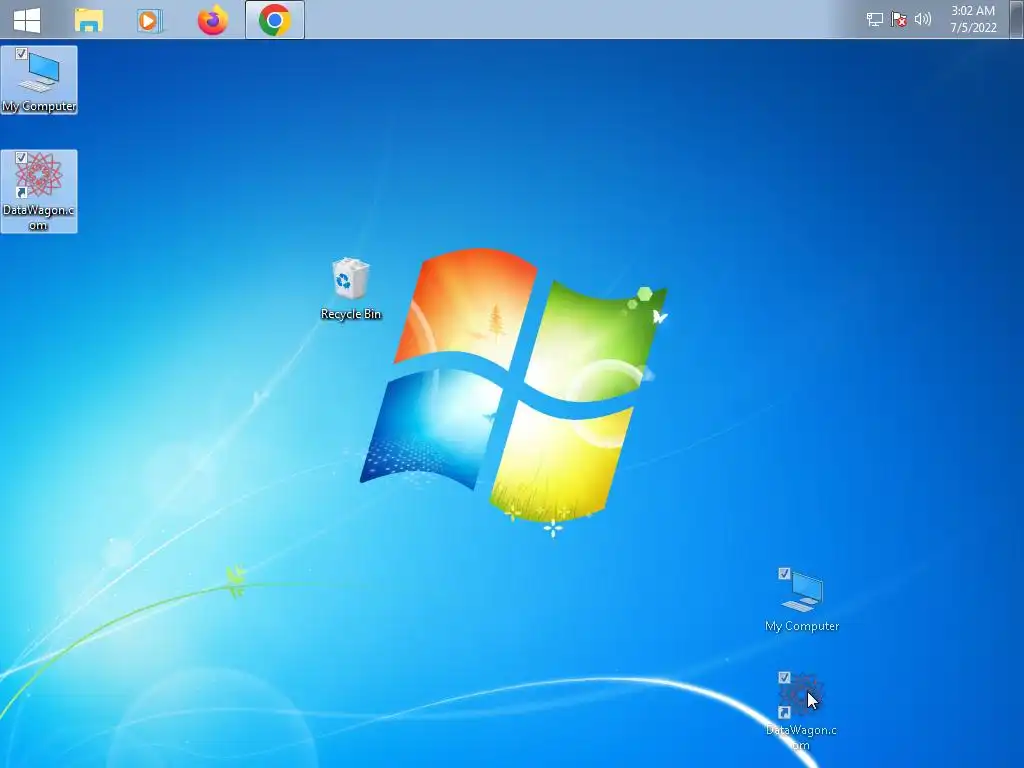Open the 3:02 AM clock and date

coord(973,19)
